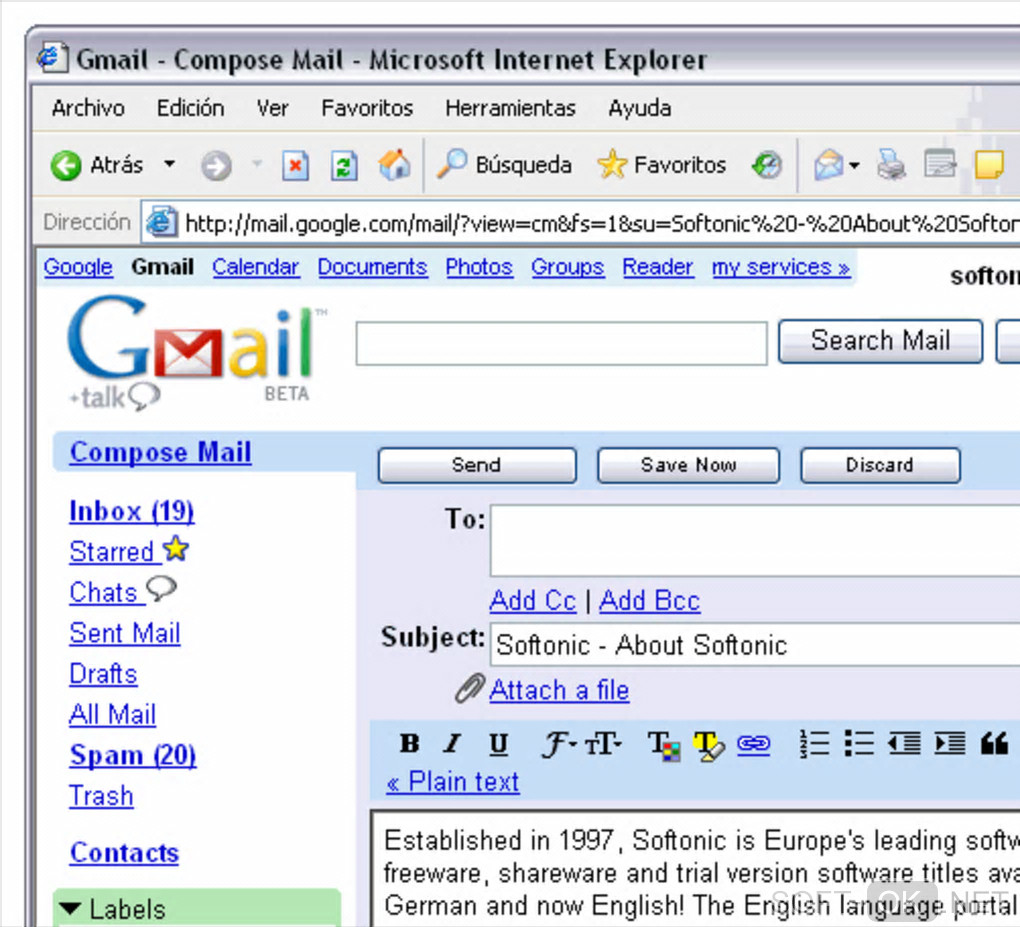The width and height of the screenshot is (1020, 927).
Task: Open the Font size picker
Action: pos(603,744)
